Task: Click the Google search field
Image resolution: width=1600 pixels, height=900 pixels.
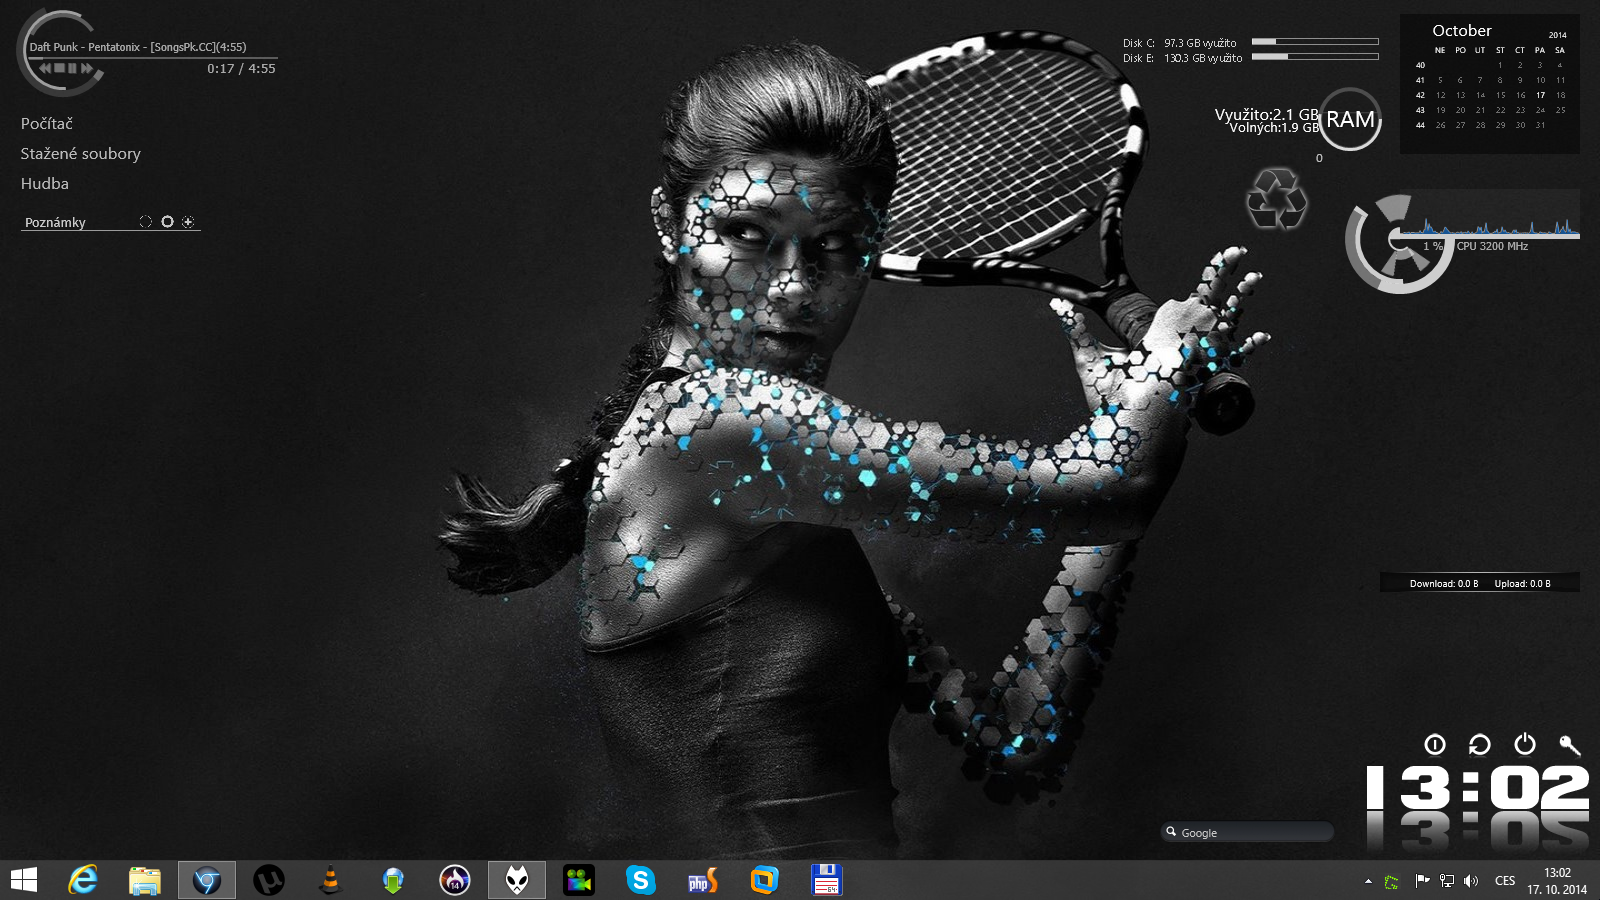Action: (x=1250, y=832)
